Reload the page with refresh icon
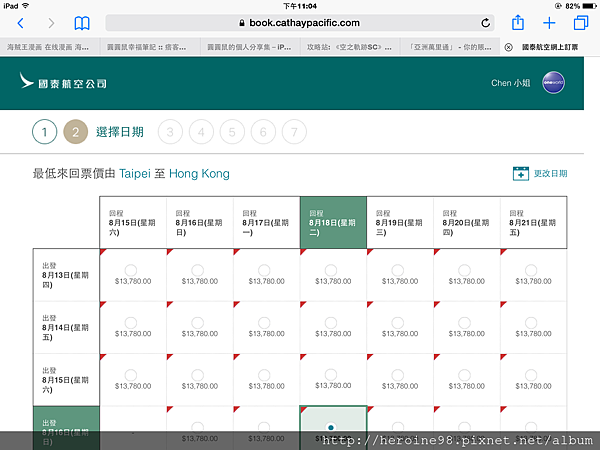 [486, 23]
